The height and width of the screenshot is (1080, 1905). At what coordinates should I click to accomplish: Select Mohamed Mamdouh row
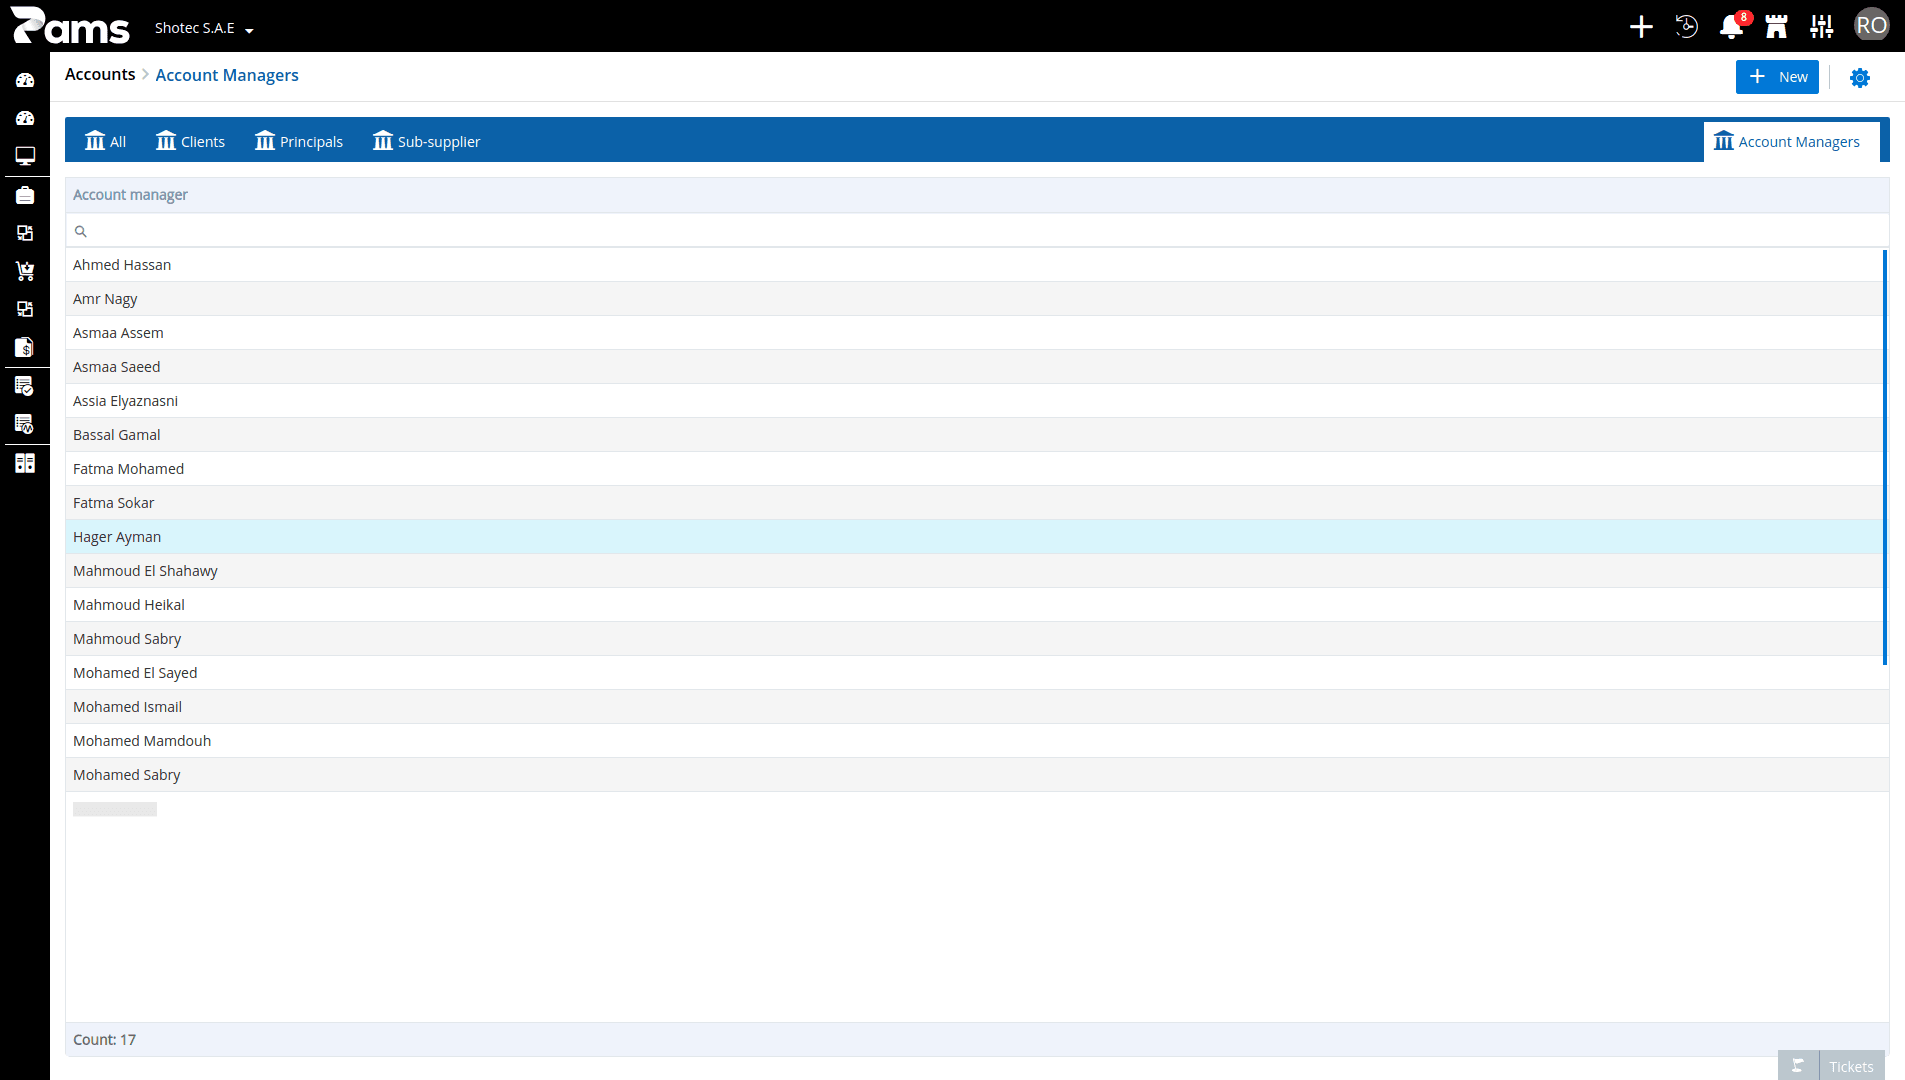pos(975,741)
